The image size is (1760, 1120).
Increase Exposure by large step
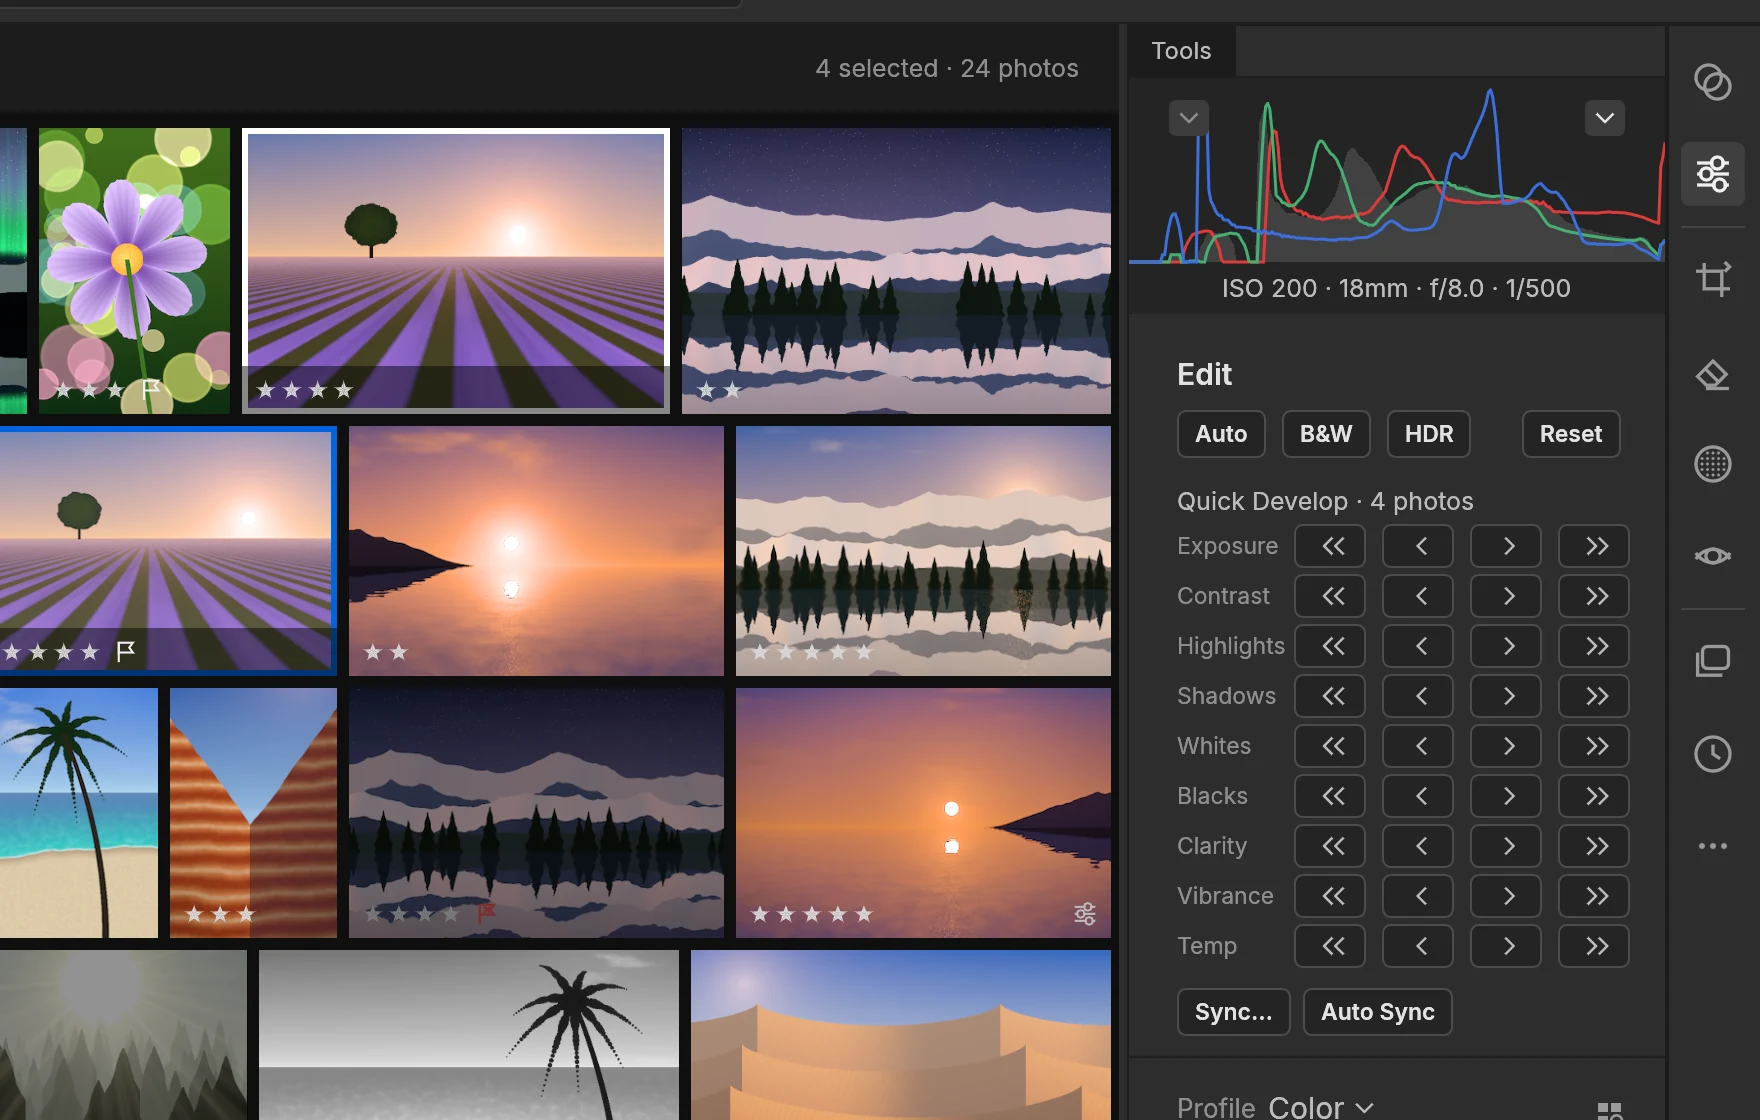(1594, 546)
